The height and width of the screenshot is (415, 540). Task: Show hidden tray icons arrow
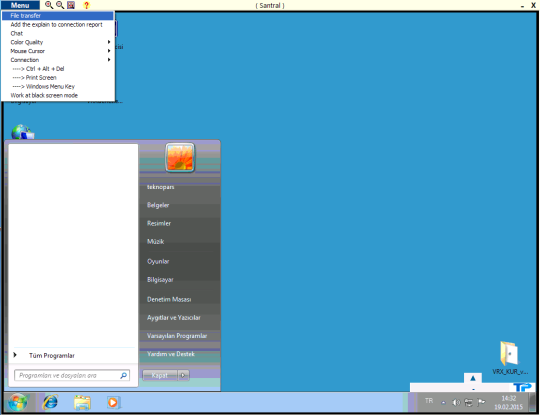(444, 402)
